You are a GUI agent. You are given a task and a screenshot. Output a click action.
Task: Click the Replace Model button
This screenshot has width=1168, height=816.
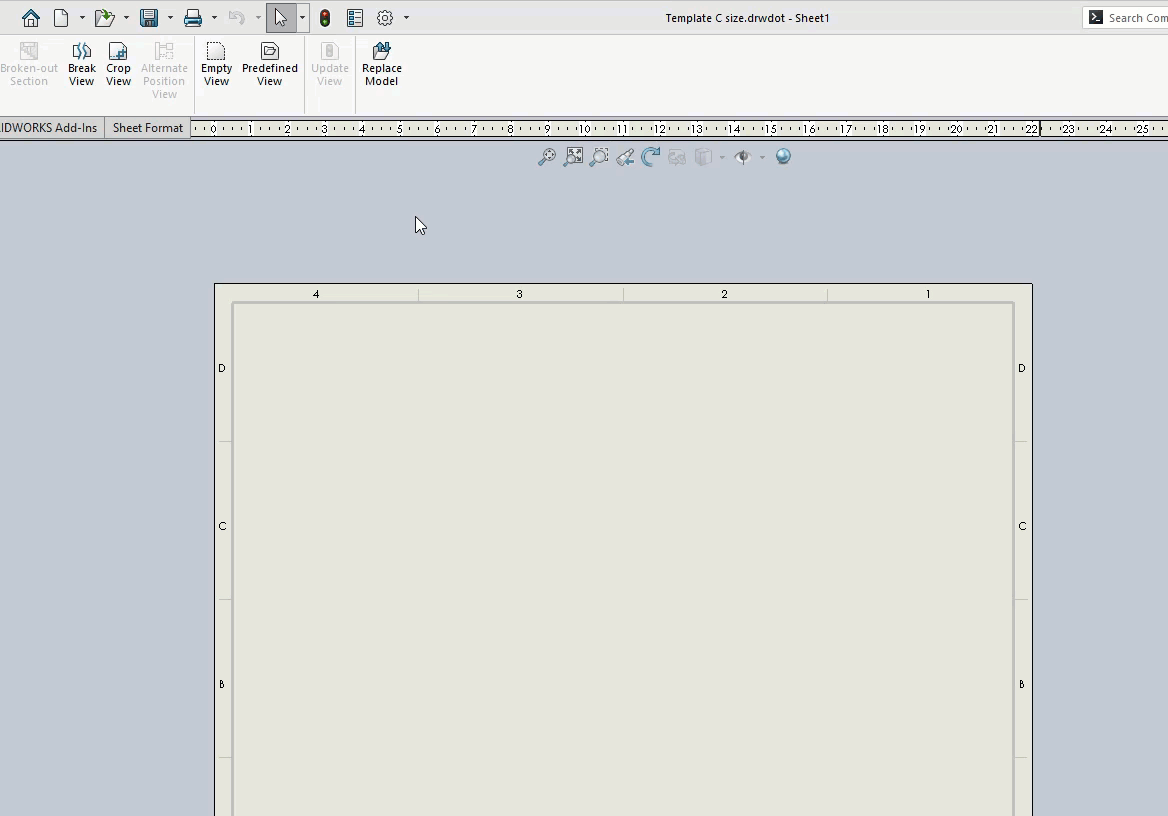pyautogui.click(x=381, y=62)
